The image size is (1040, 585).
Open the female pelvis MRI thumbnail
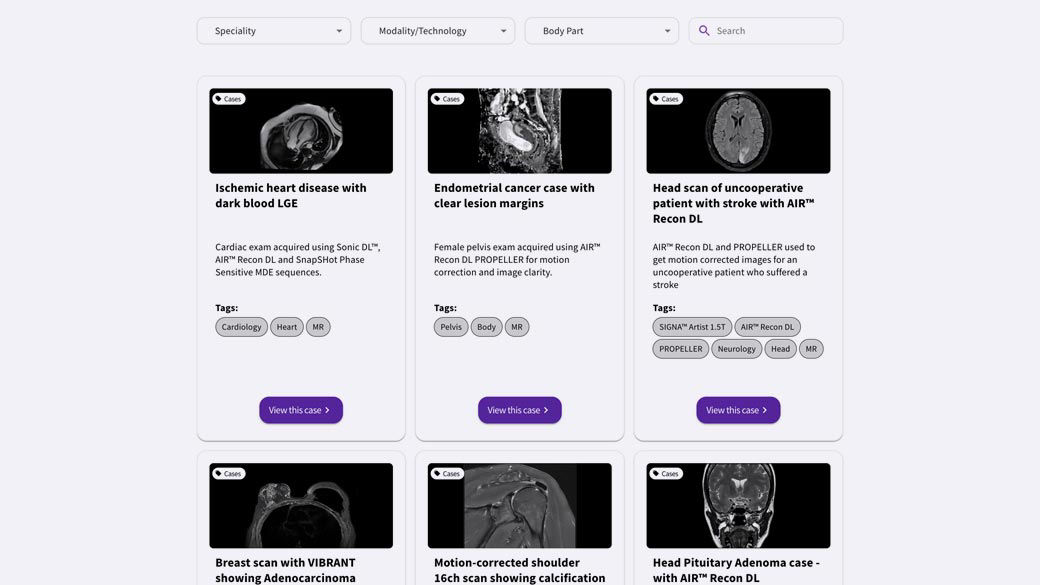coord(519,131)
